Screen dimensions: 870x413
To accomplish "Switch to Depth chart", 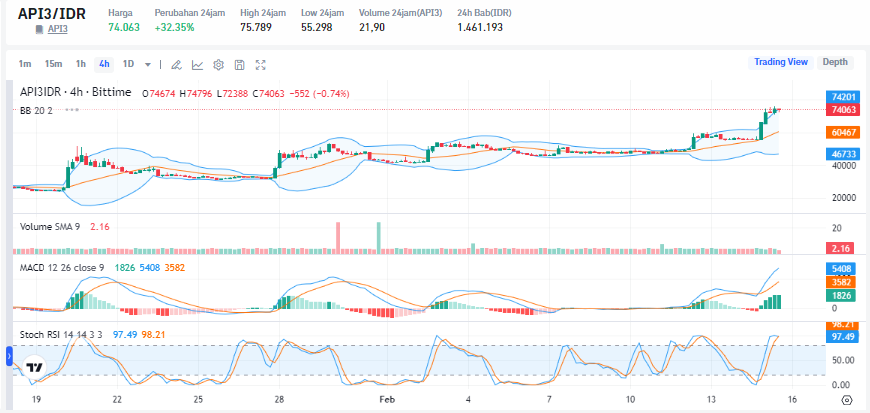I will [834, 62].
